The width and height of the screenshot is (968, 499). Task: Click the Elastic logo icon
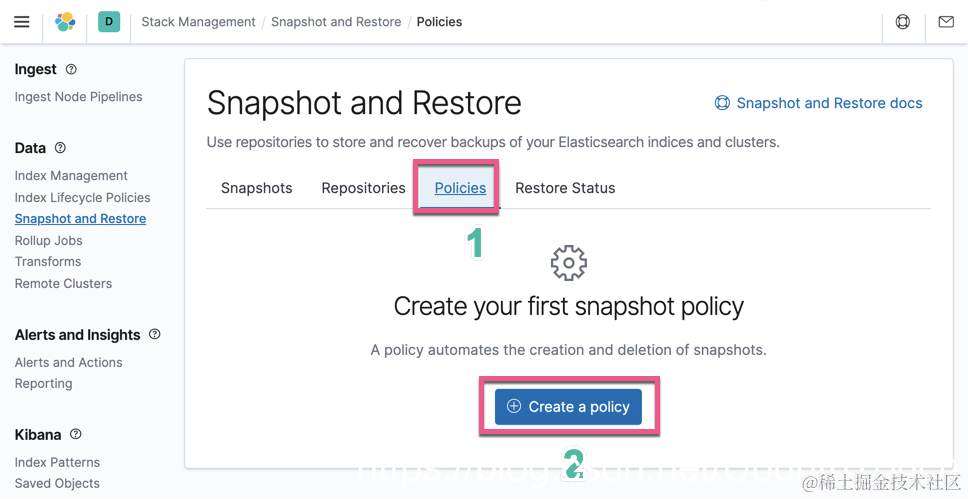(x=65, y=22)
